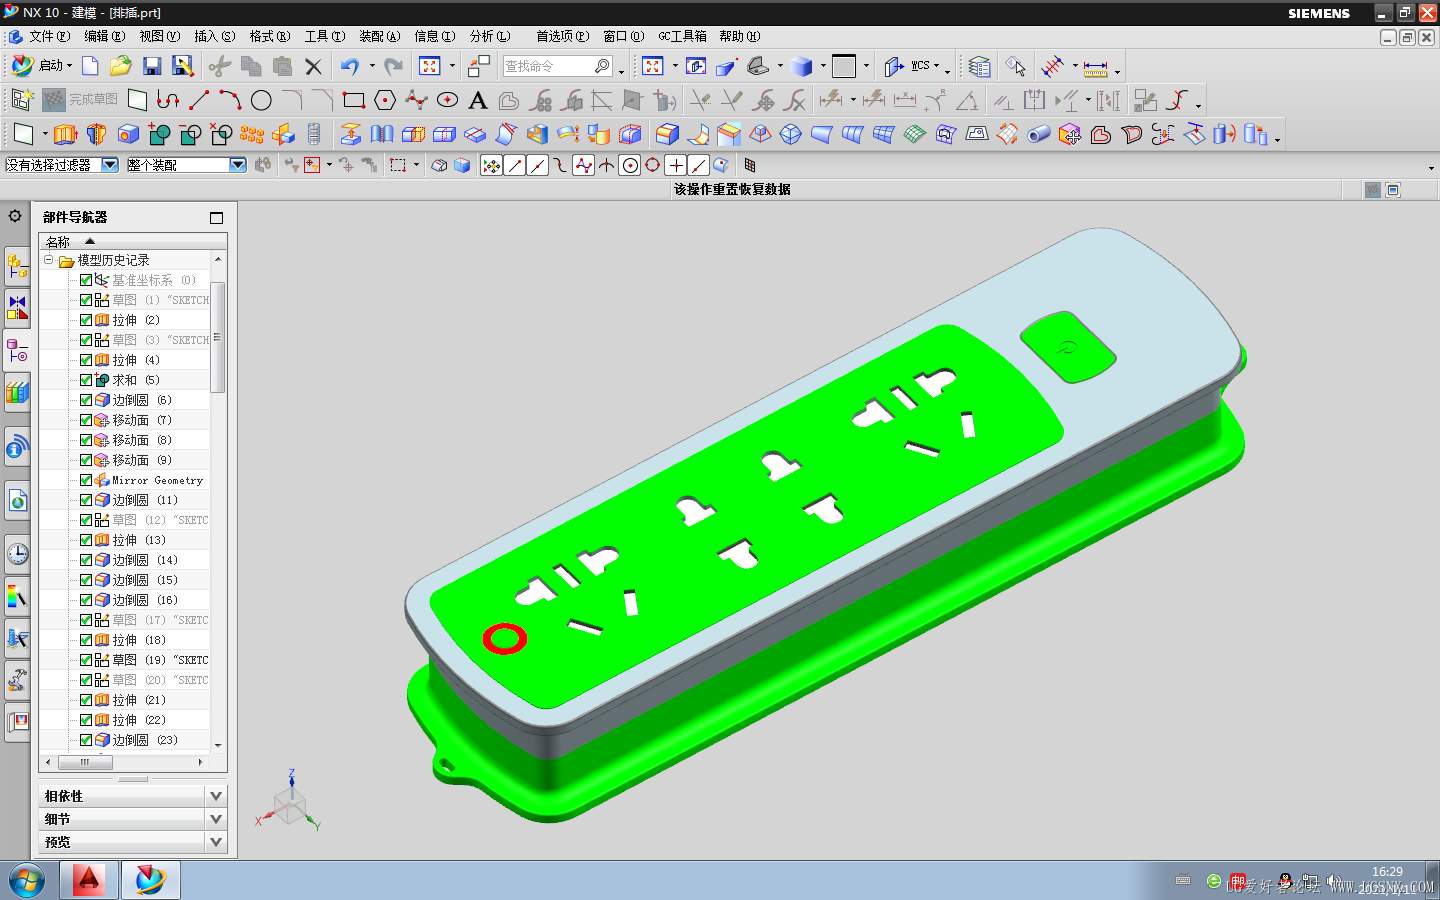This screenshot has height=900, width=1440.
Task: Select the Text 'A' tool
Action: click(x=478, y=100)
